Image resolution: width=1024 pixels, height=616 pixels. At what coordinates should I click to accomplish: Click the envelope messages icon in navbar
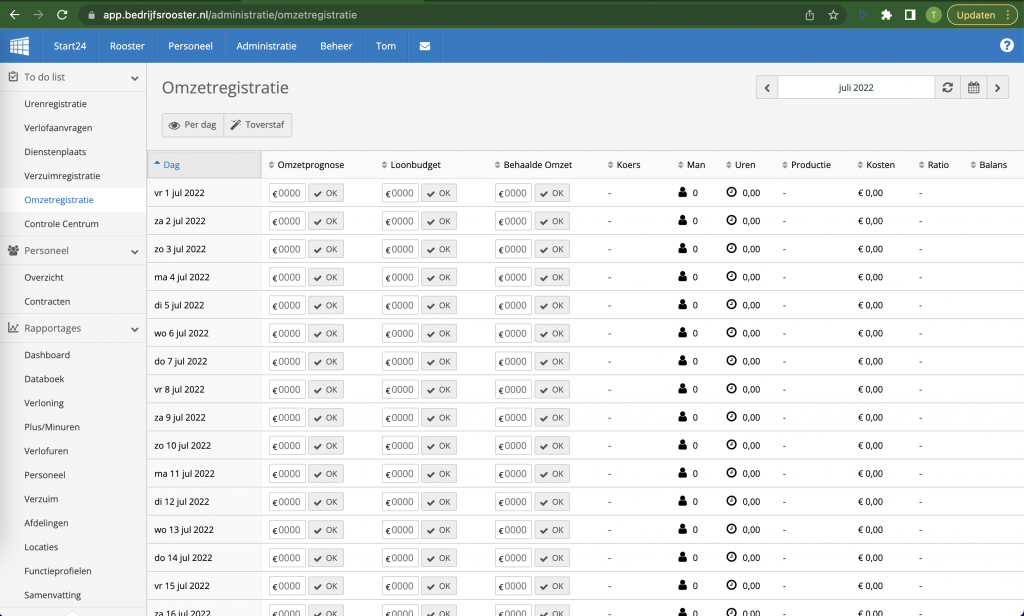[x=424, y=46]
